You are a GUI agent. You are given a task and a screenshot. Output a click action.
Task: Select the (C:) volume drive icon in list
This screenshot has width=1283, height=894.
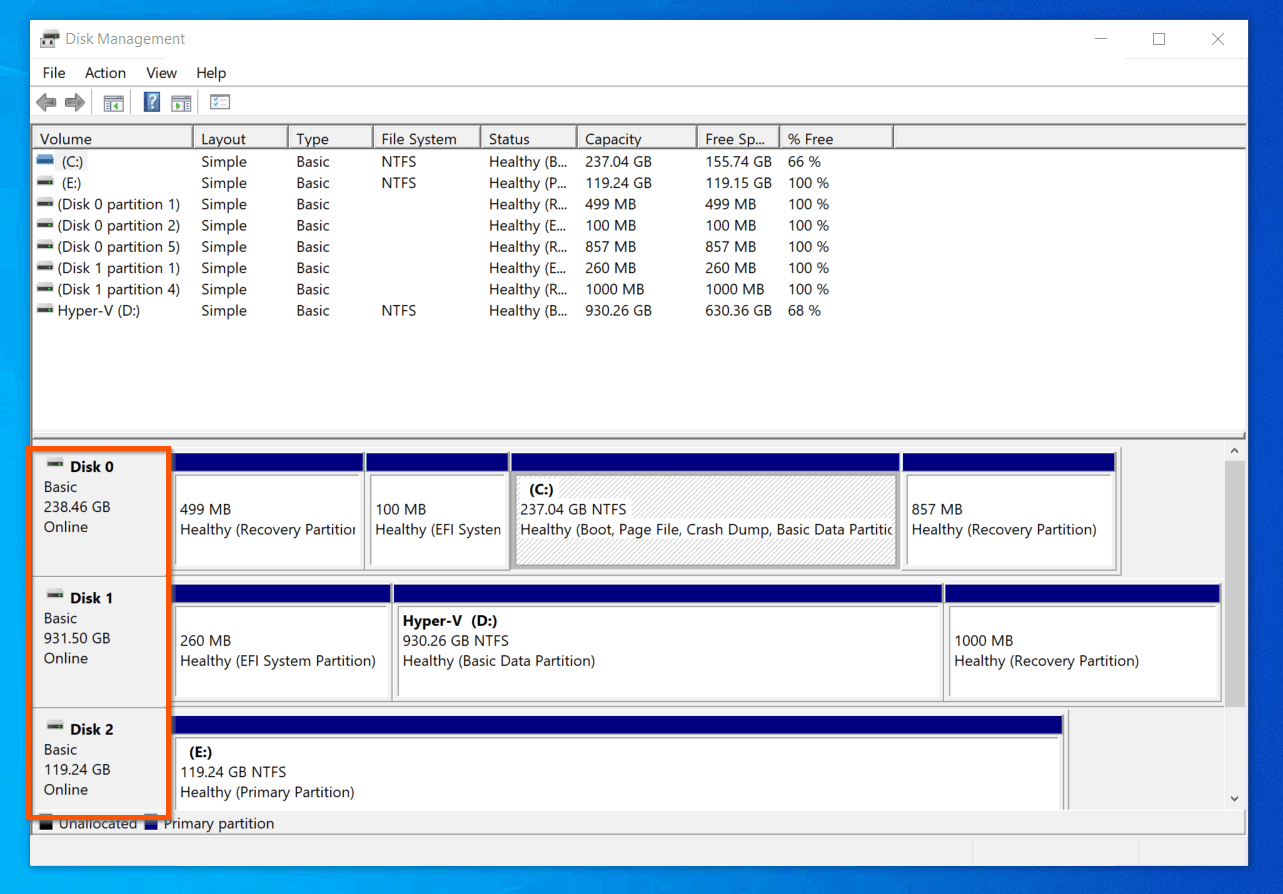[x=45, y=161]
